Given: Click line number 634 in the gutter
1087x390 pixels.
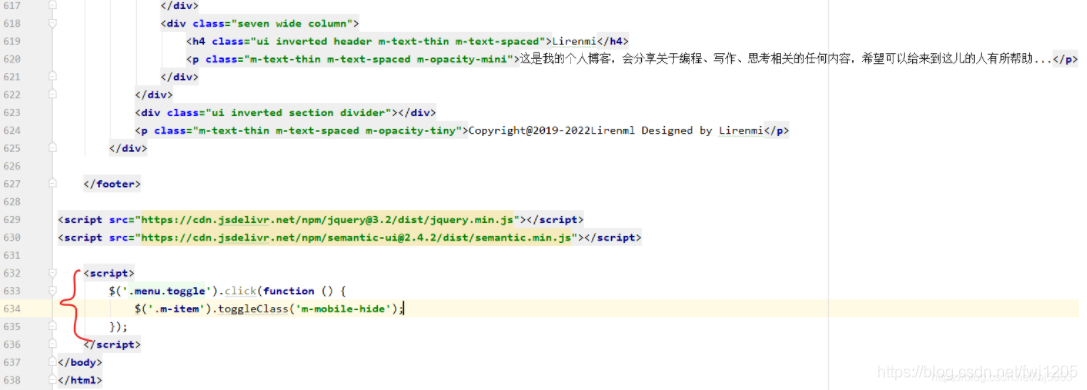Looking at the screenshot, I should pos(12,309).
